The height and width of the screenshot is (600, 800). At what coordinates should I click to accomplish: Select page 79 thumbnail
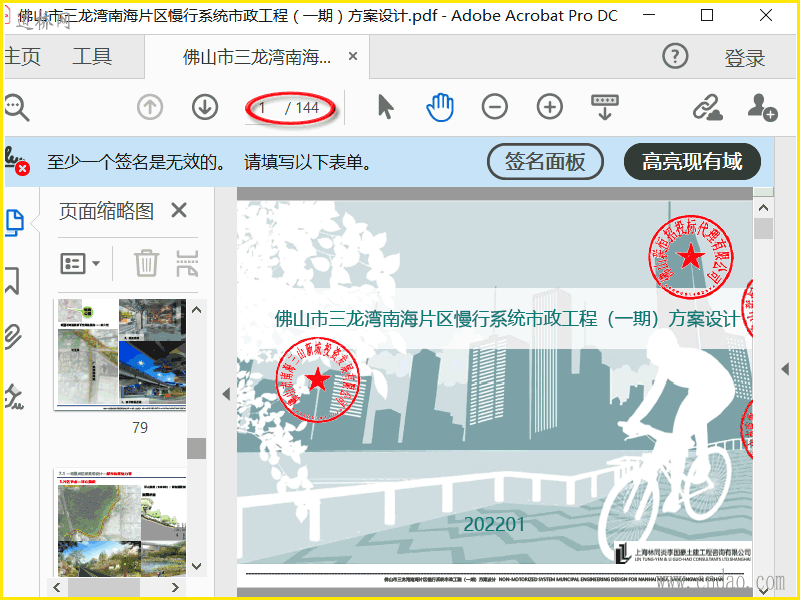pyautogui.click(x=121, y=355)
